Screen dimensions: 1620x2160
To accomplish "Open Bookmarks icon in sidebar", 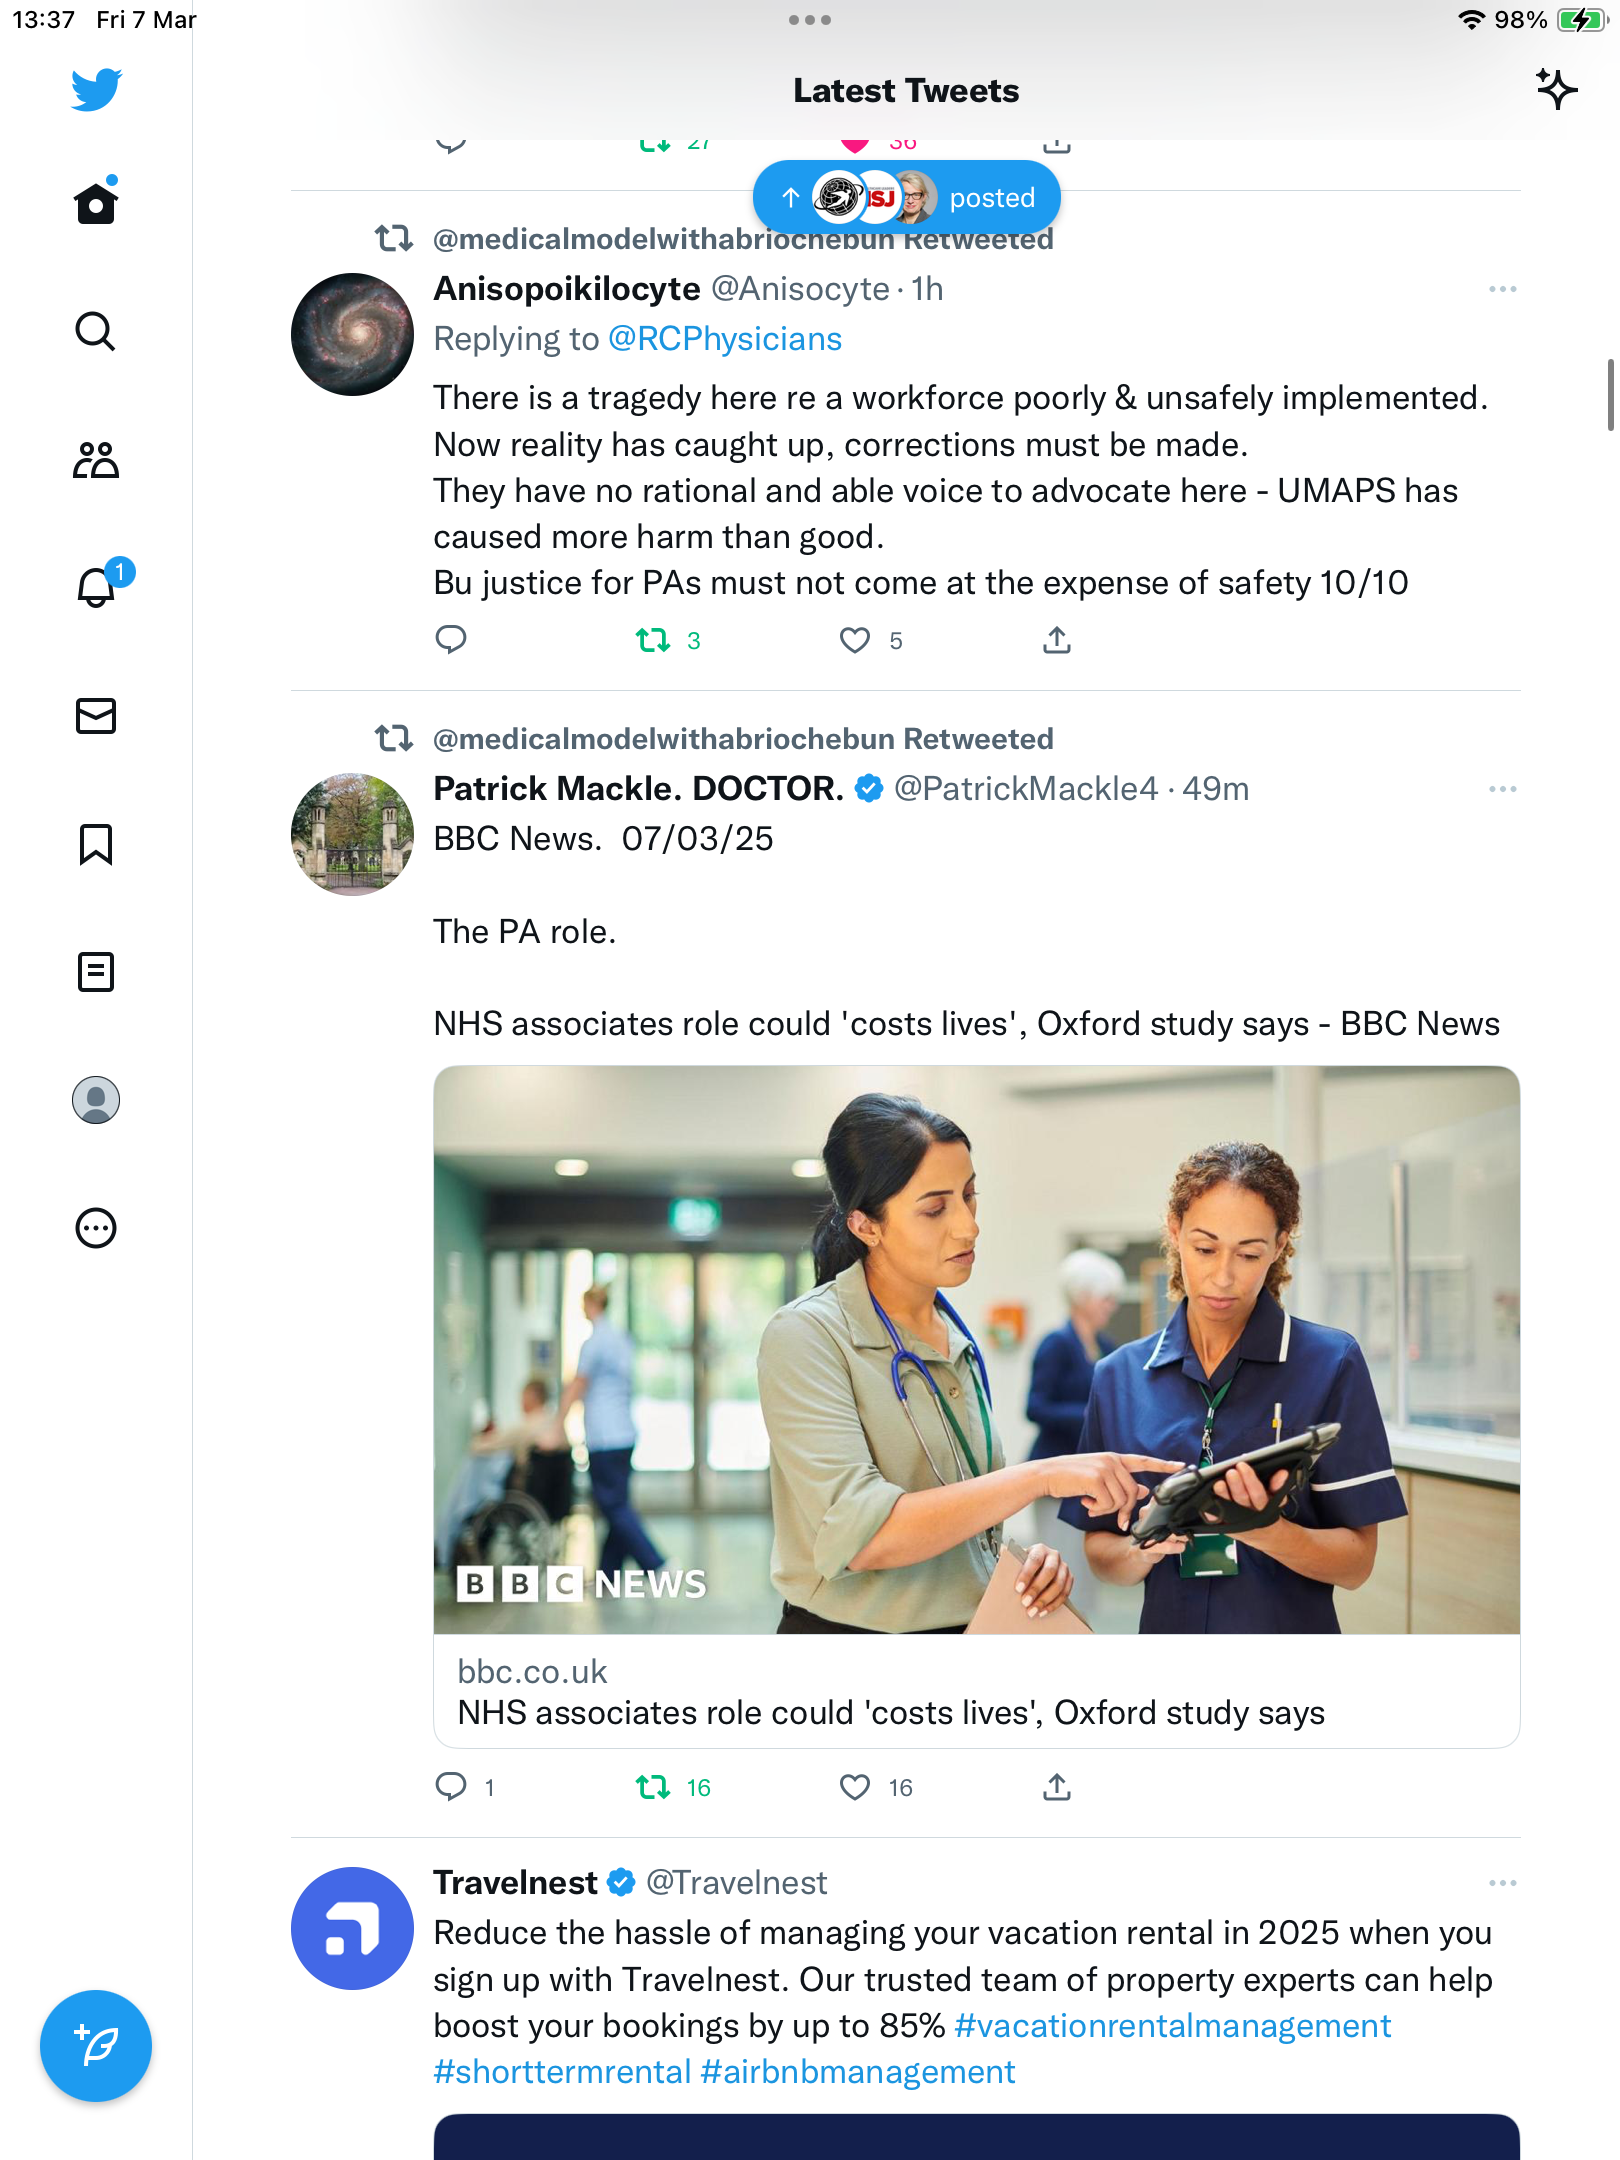I will pyautogui.click(x=96, y=844).
